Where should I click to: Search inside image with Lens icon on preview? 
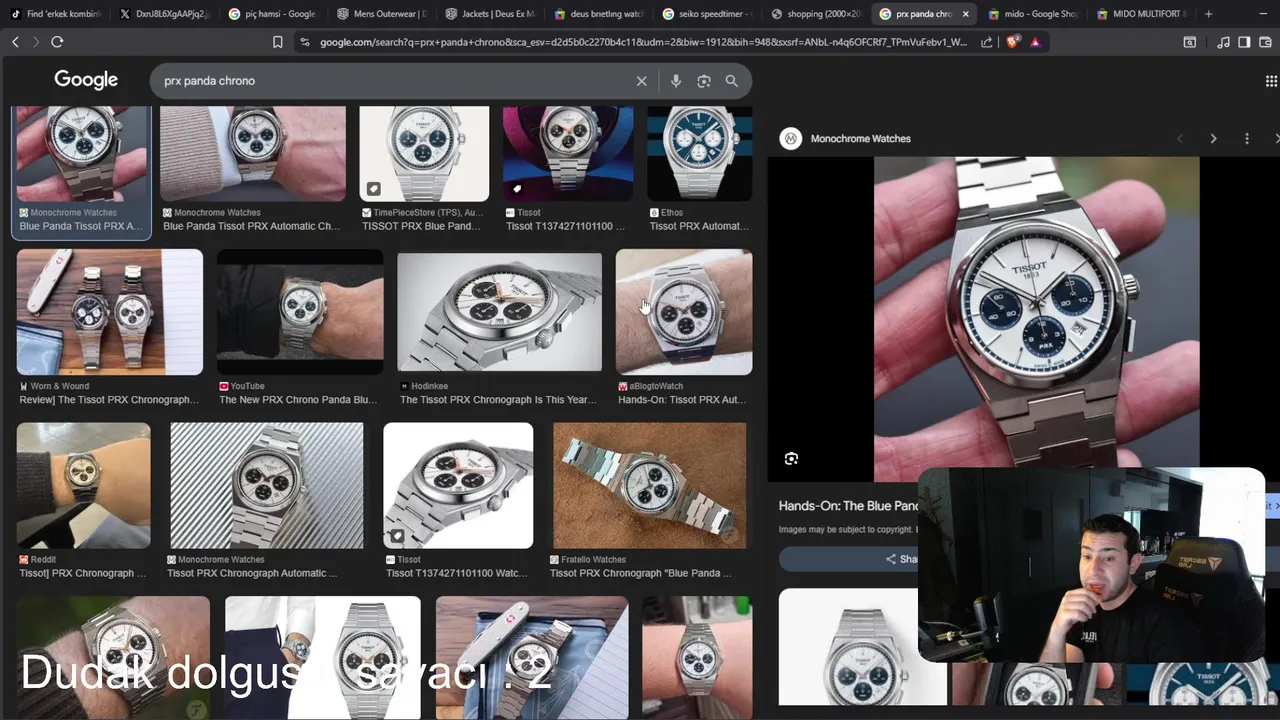[x=791, y=458]
